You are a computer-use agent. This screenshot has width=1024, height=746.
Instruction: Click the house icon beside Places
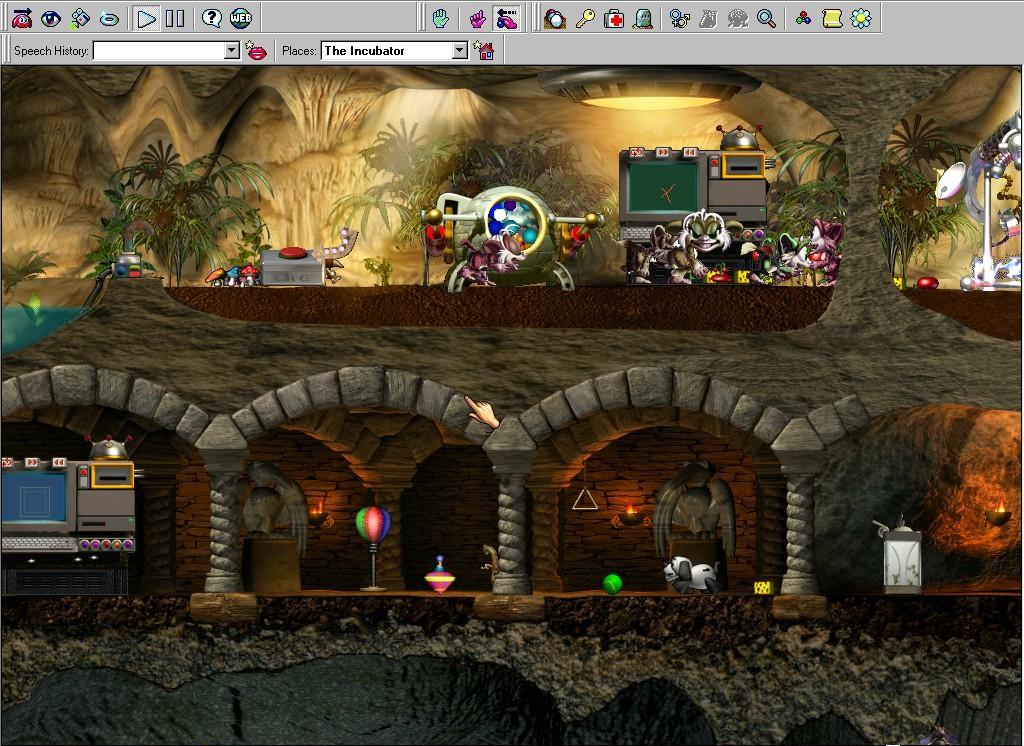(485, 51)
